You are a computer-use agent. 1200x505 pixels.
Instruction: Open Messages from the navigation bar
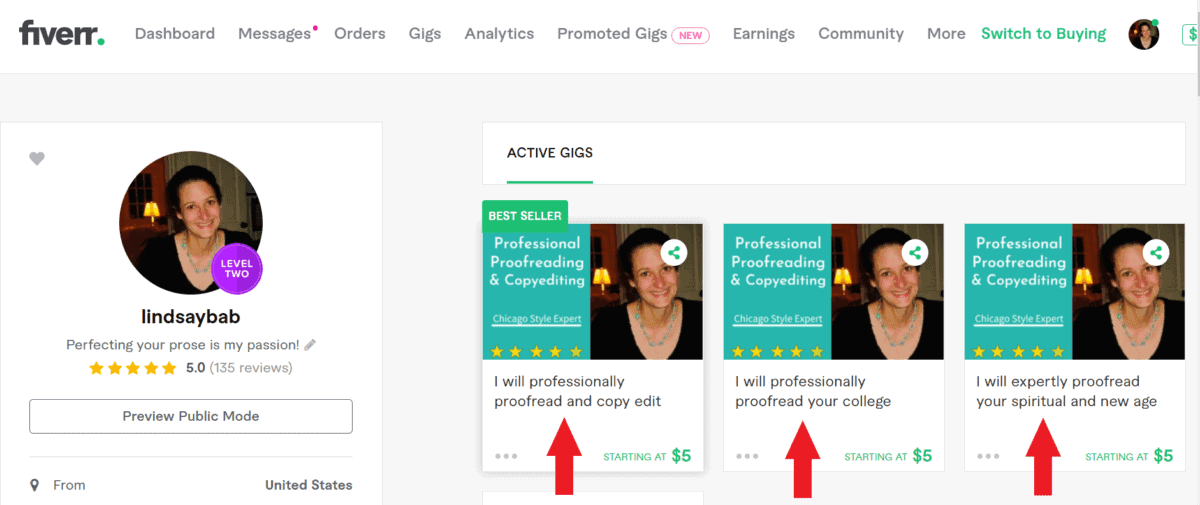coord(274,34)
